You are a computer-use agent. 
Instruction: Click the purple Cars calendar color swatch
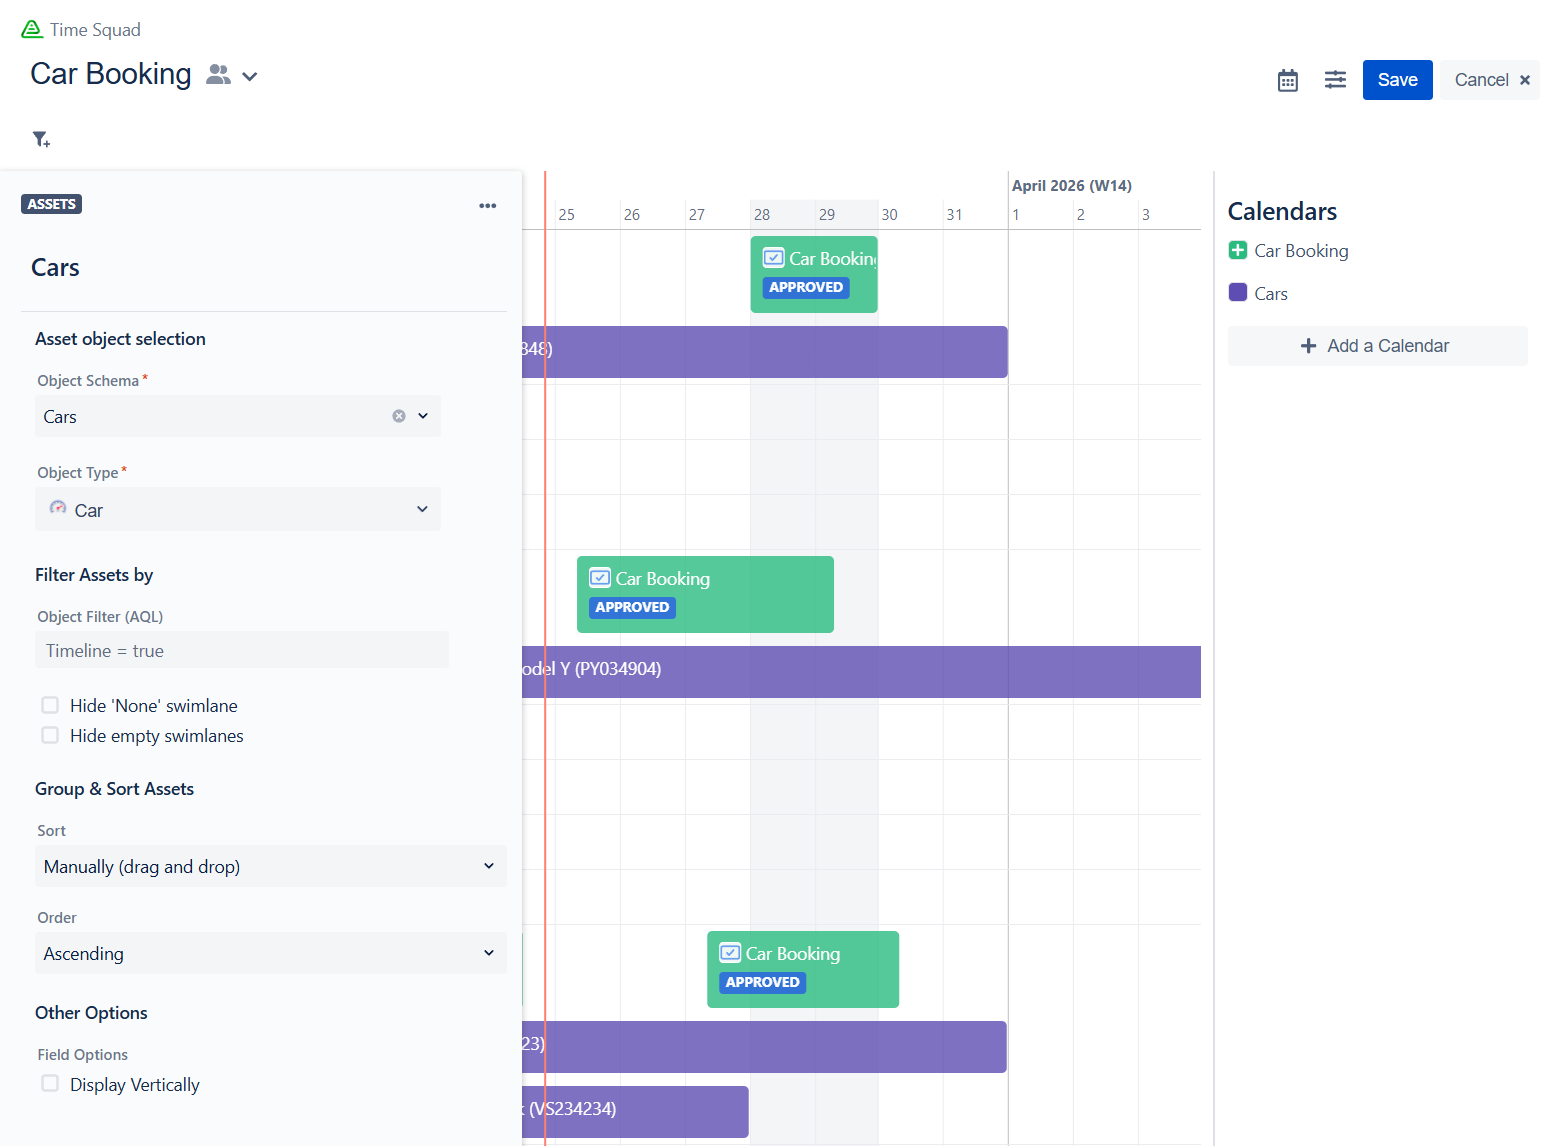pyautogui.click(x=1238, y=293)
